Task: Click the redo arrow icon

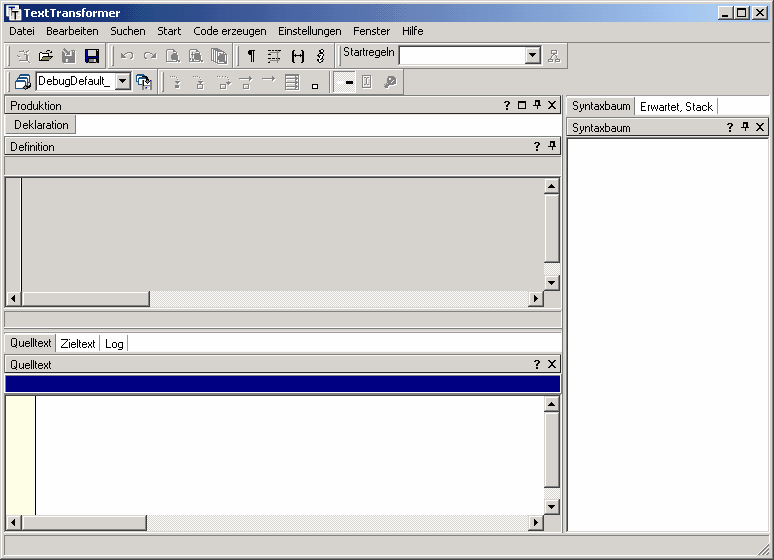Action: pos(150,56)
